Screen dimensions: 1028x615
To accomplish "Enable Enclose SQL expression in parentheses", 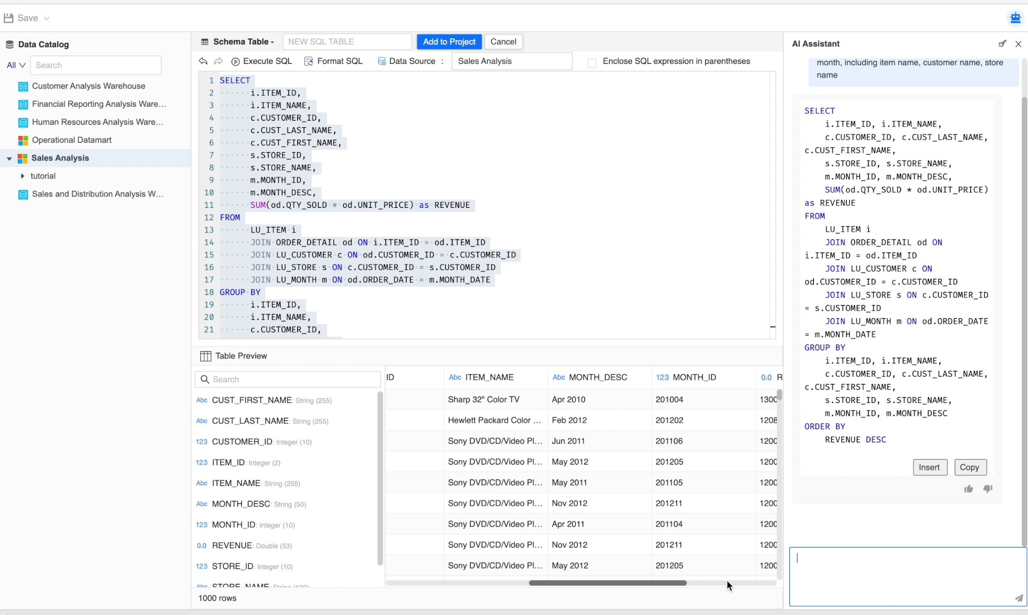I will click(x=592, y=62).
